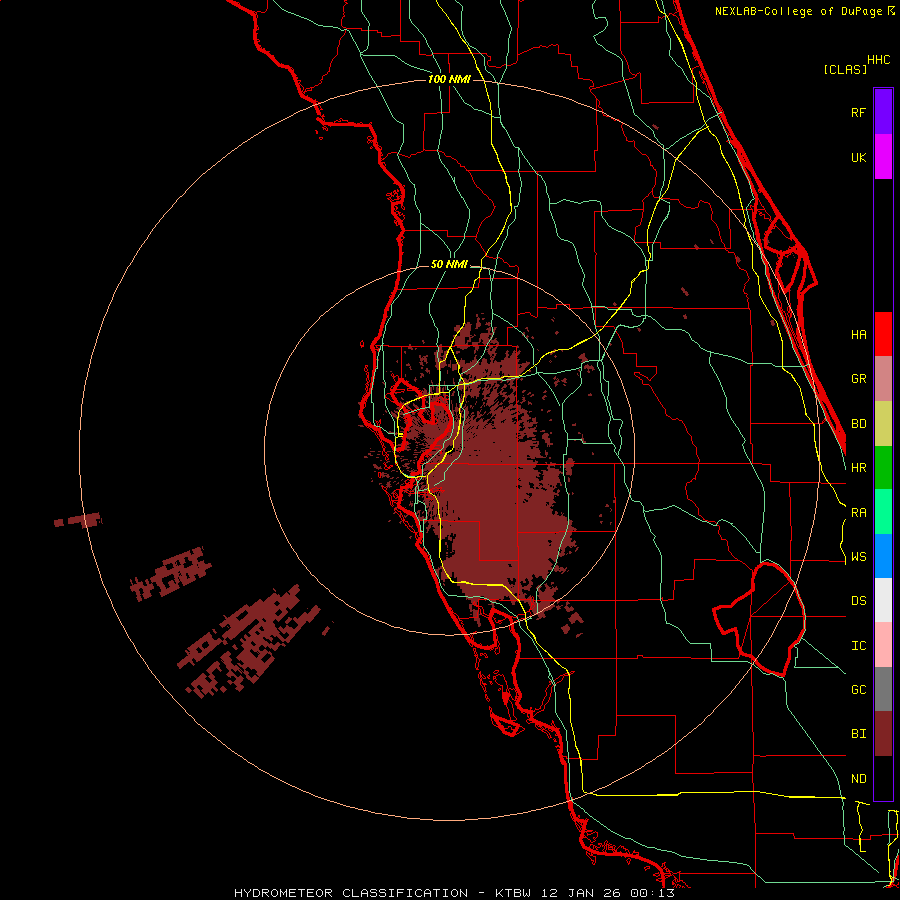Screen dimensions: 900x900
Task: Click the NEXLAB-College of DuPage credit text
Action: [799, 11]
